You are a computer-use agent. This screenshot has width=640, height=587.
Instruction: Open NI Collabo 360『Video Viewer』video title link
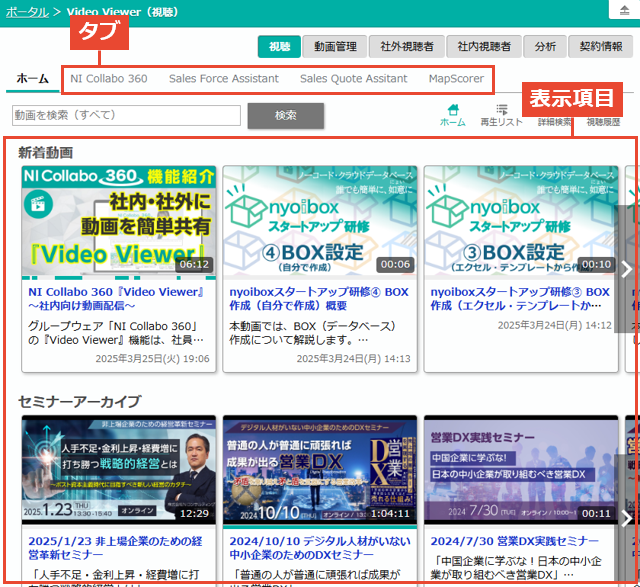116,298
